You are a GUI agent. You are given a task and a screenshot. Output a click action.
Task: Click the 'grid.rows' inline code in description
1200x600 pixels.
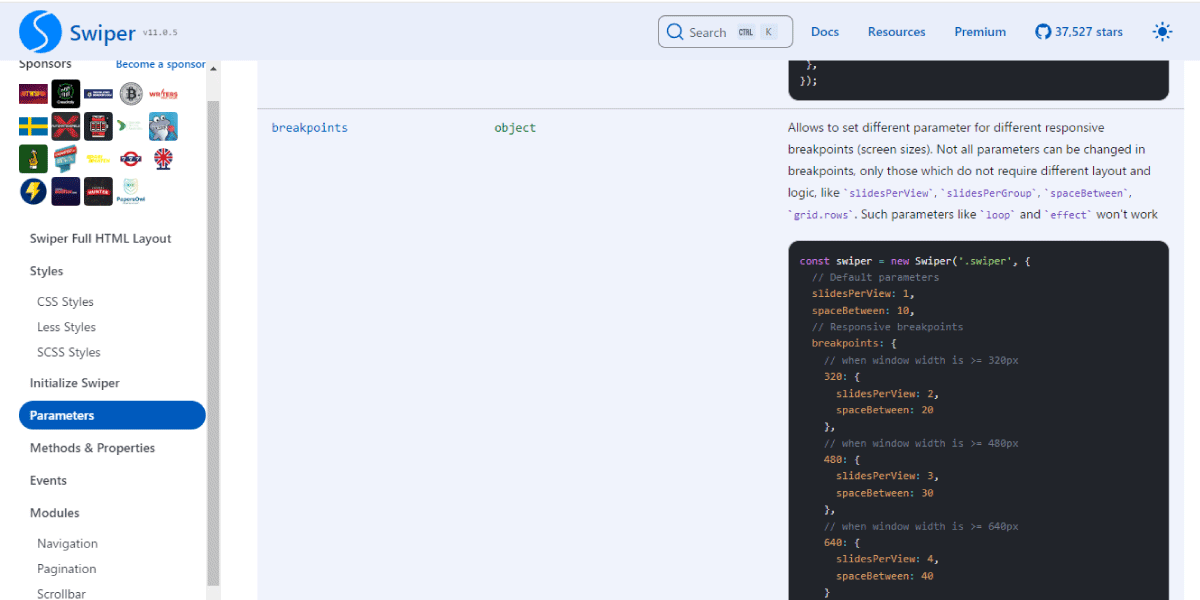click(x=821, y=215)
